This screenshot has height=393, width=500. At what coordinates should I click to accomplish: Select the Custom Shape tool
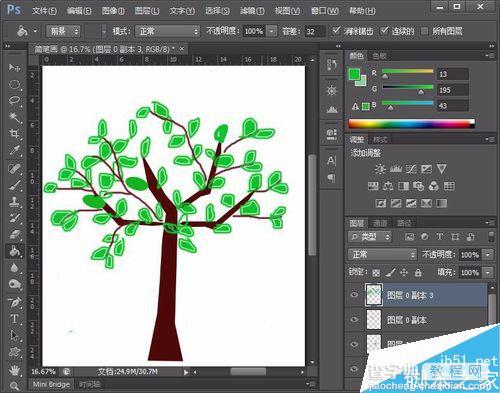[14, 352]
